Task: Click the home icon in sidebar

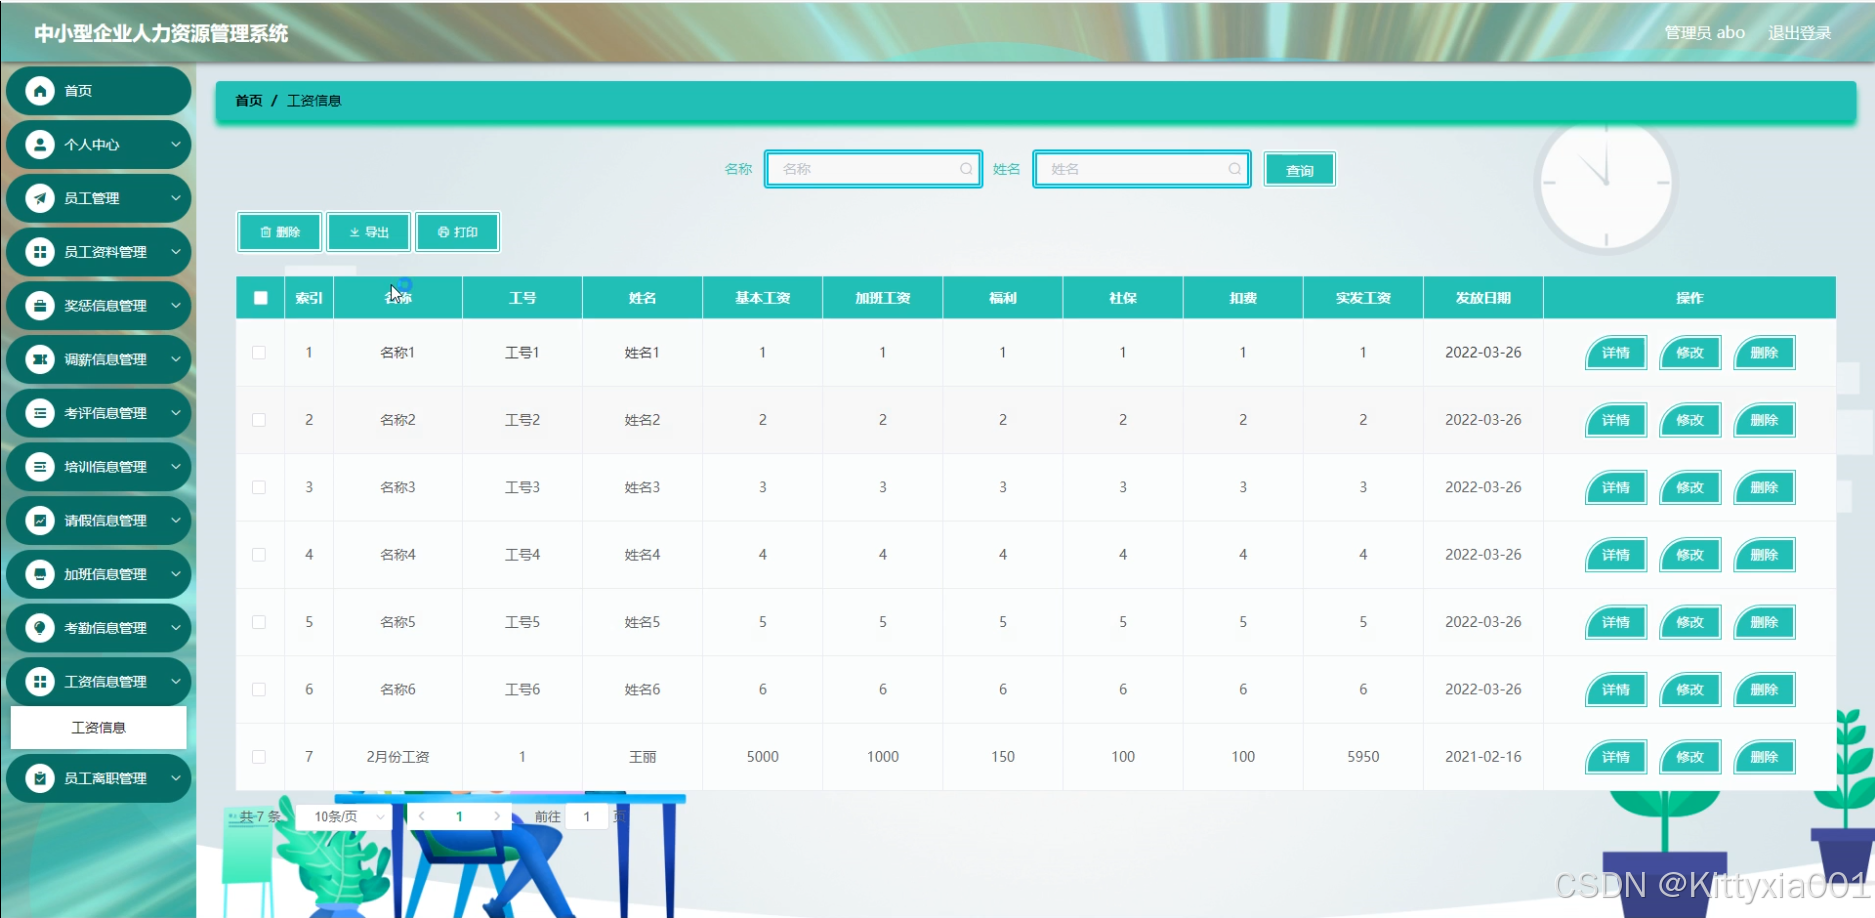Action: 40,91
